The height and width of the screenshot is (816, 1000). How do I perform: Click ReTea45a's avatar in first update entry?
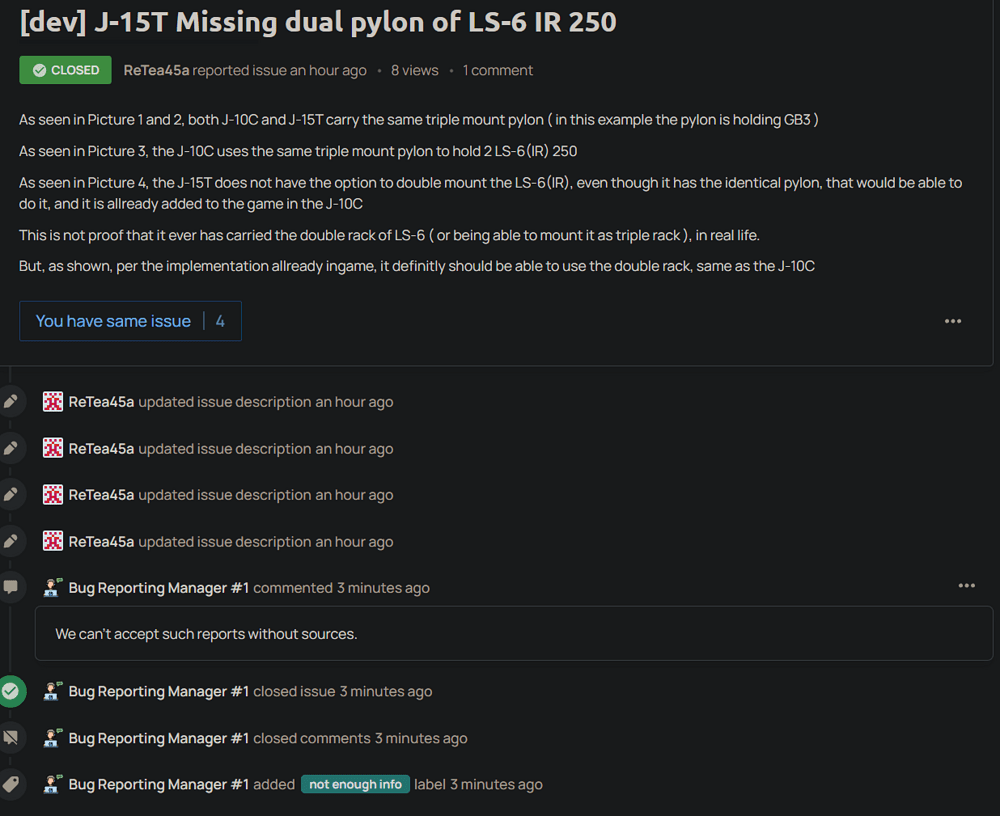pos(53,402)
